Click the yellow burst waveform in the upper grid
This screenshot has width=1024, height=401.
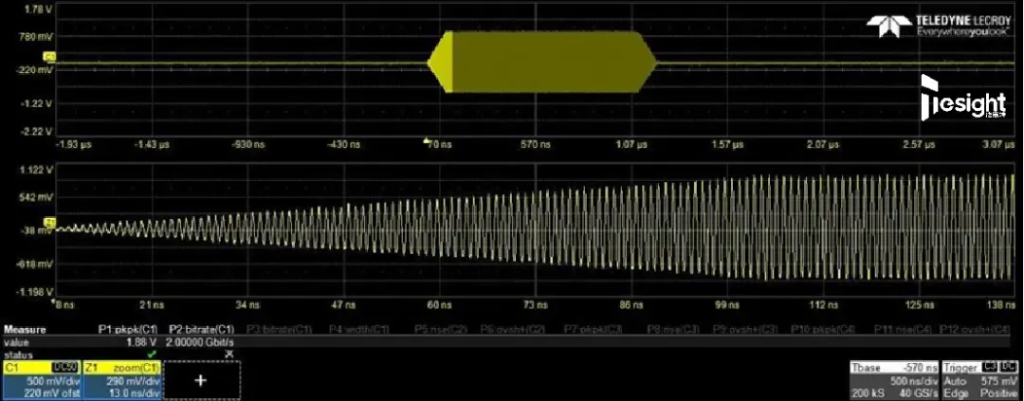[542, 62]
